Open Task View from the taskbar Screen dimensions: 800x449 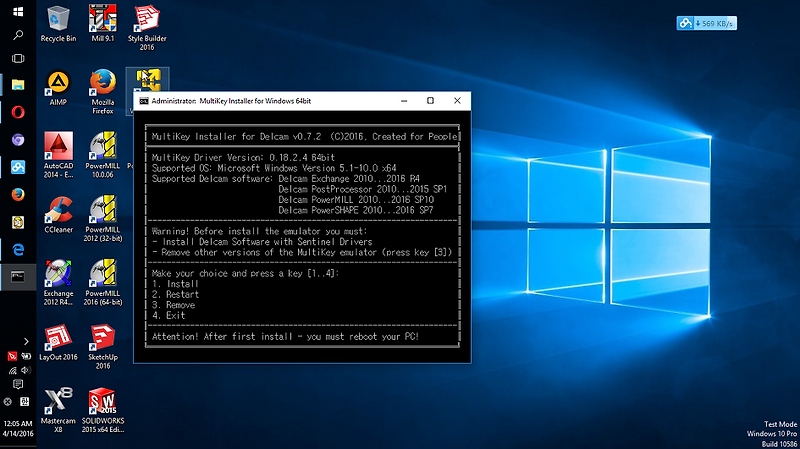(18, 59)
